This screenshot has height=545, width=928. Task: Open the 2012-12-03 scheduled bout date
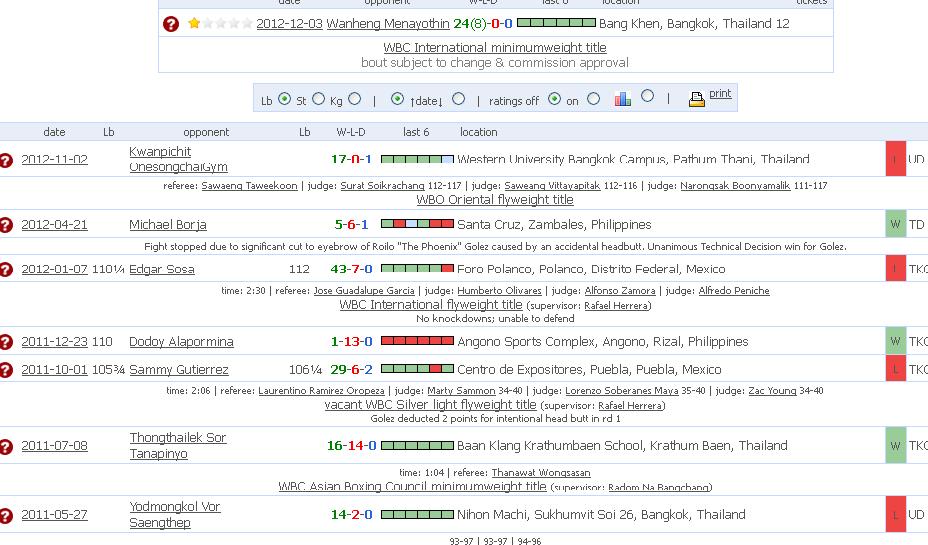(x=289, y=24)
